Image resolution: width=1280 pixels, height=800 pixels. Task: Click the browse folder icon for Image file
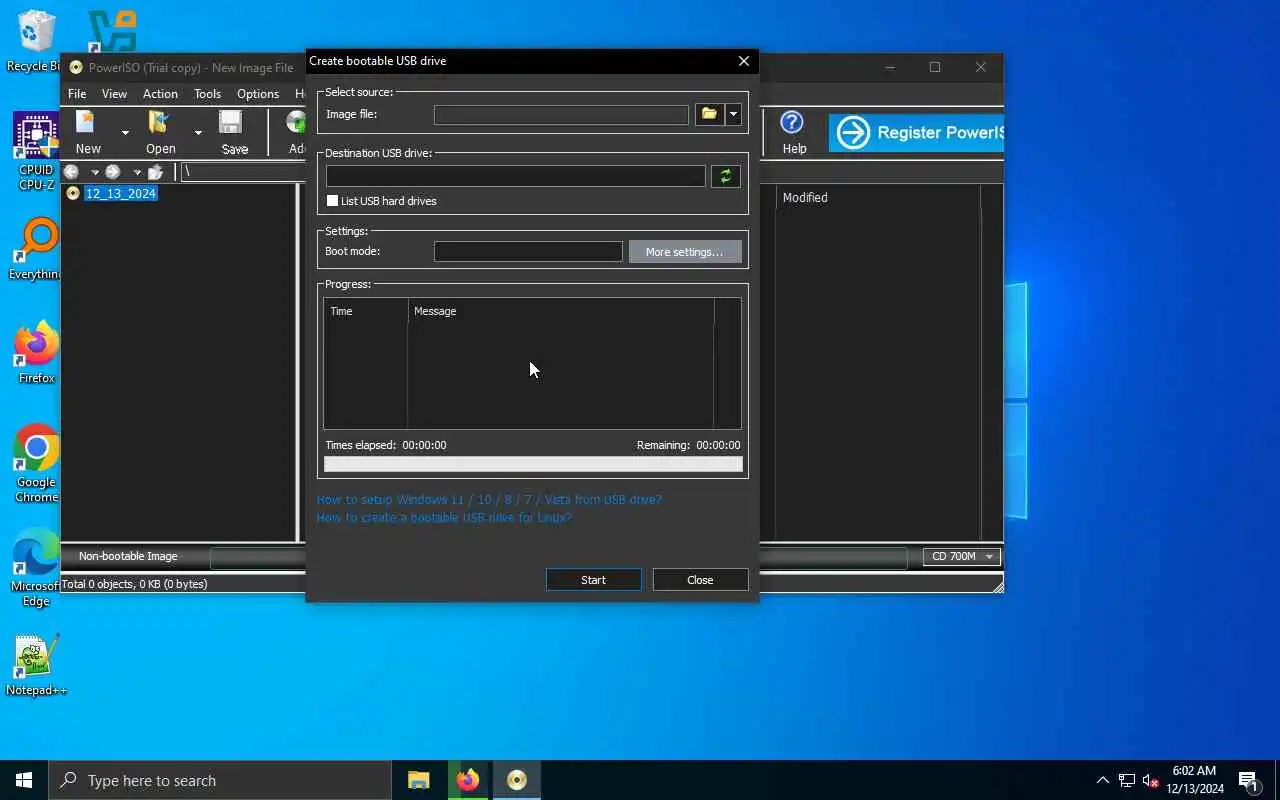[x=709, y=114]
